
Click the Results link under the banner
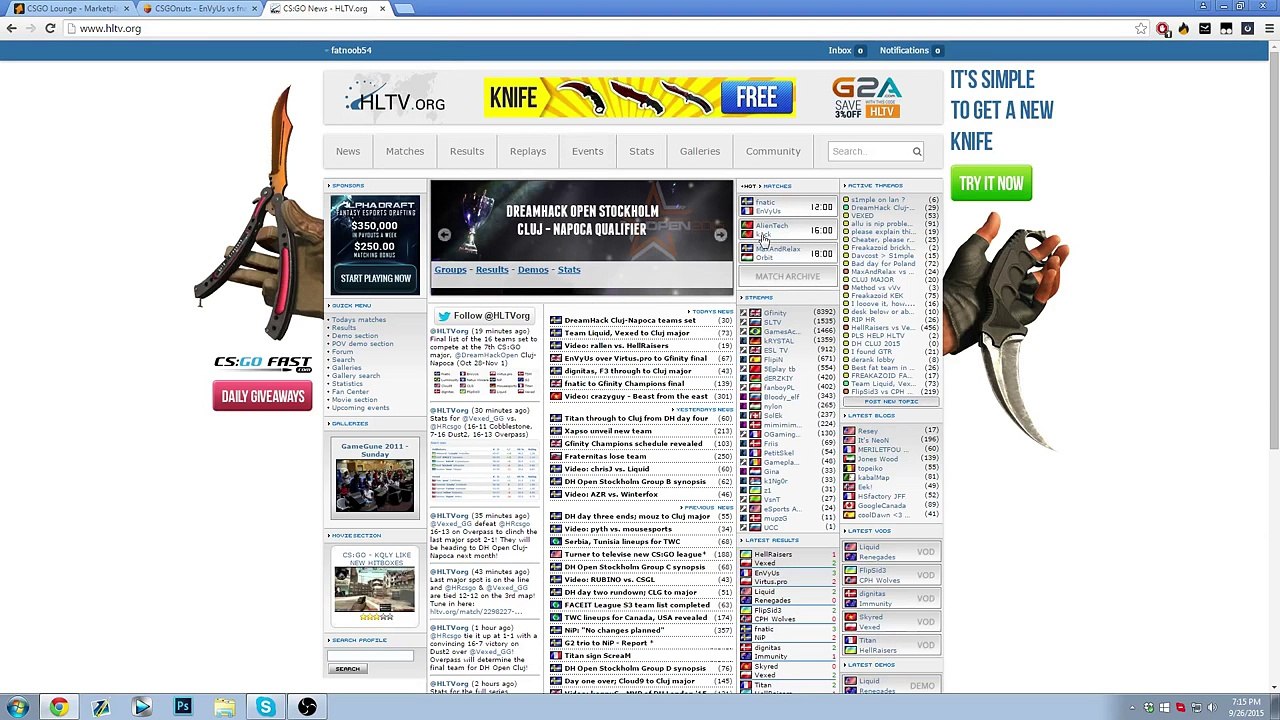[492, 270]
